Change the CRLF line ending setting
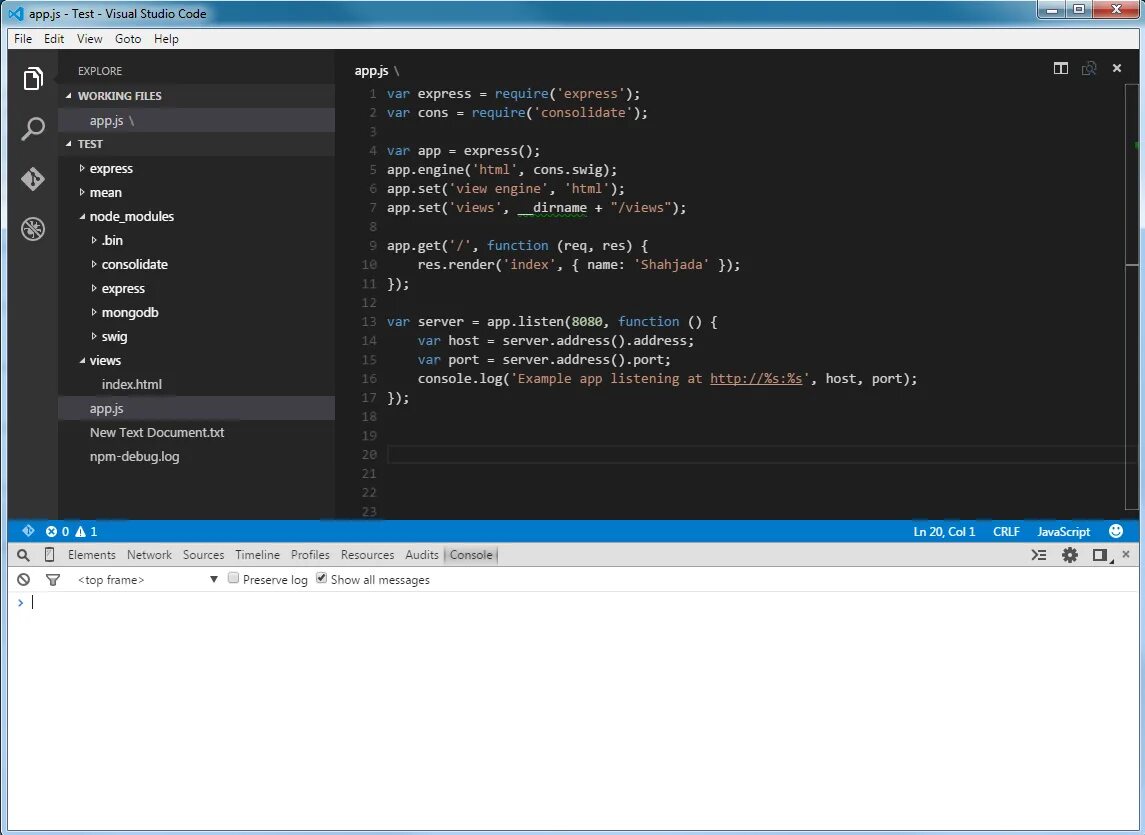Screen dimensions: 1145x835 (1006, 531)
